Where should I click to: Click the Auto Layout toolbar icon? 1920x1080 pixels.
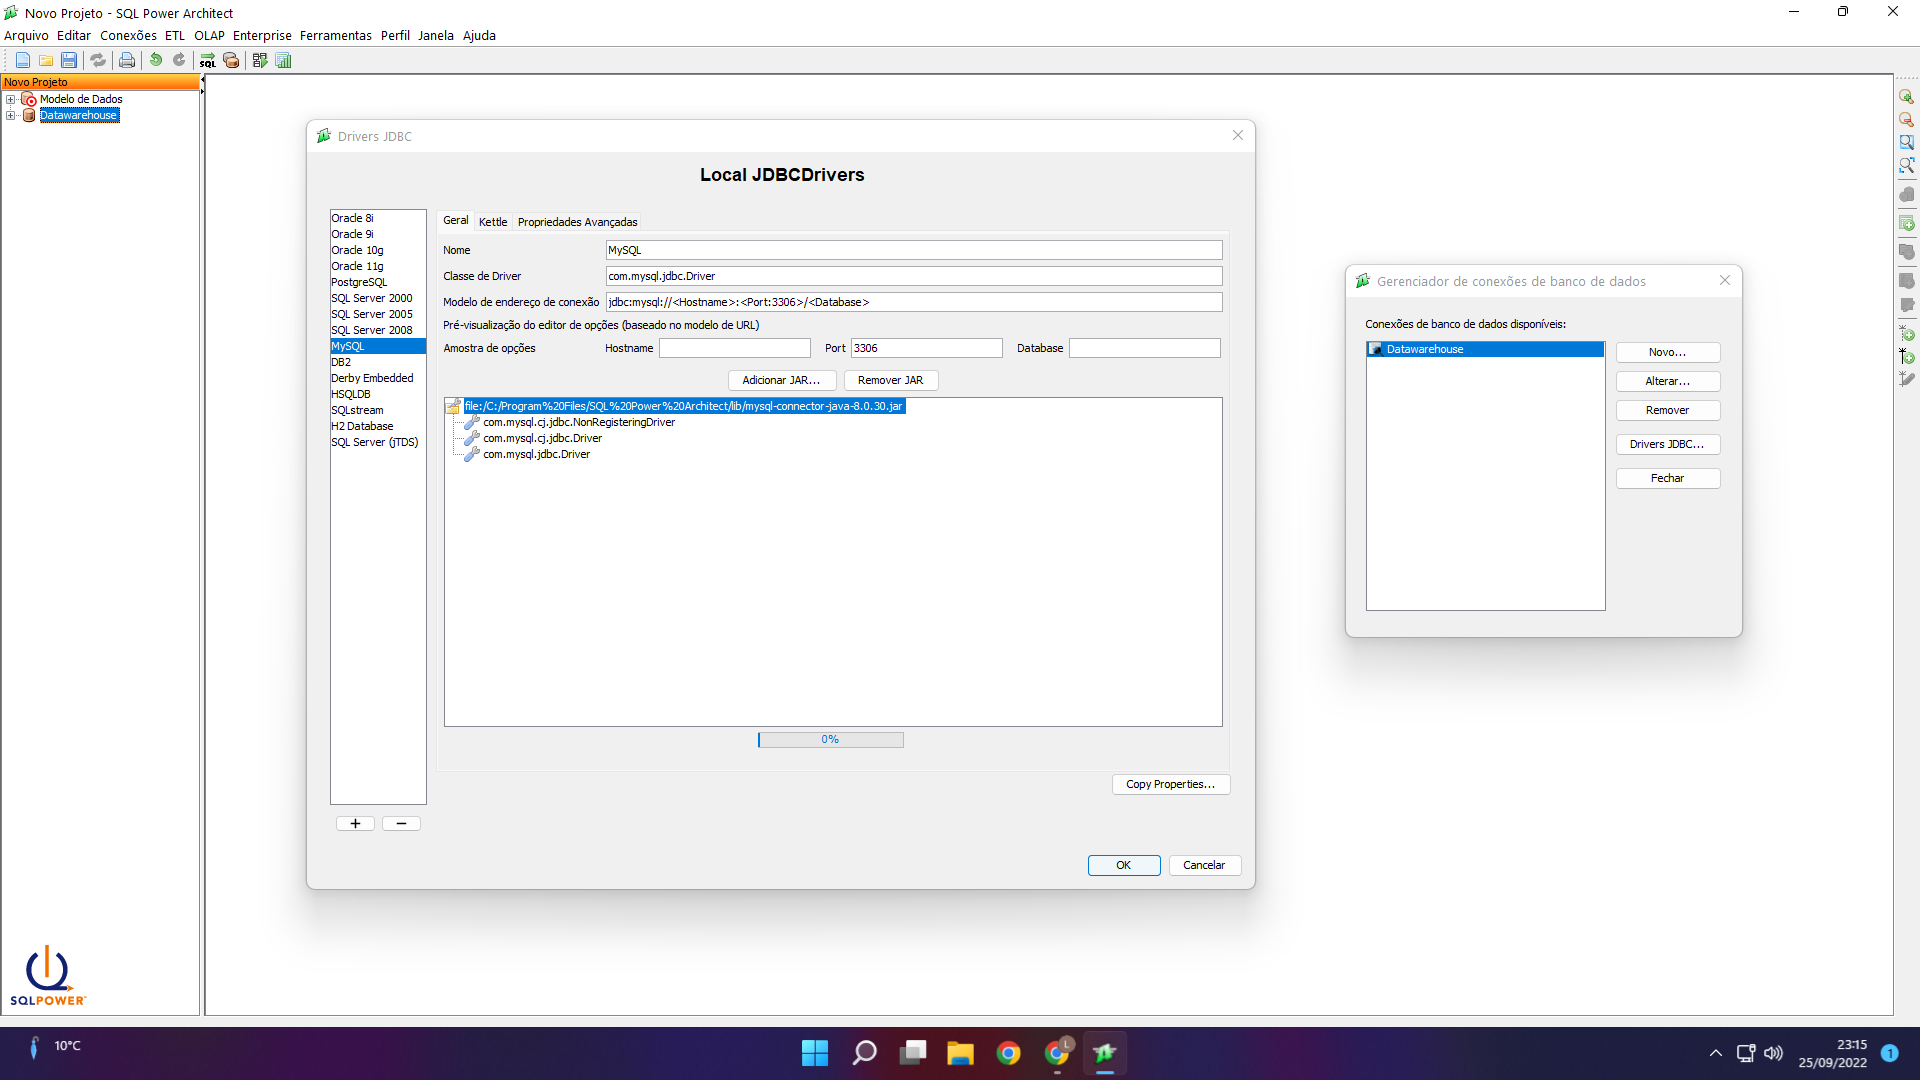point(260,60)
